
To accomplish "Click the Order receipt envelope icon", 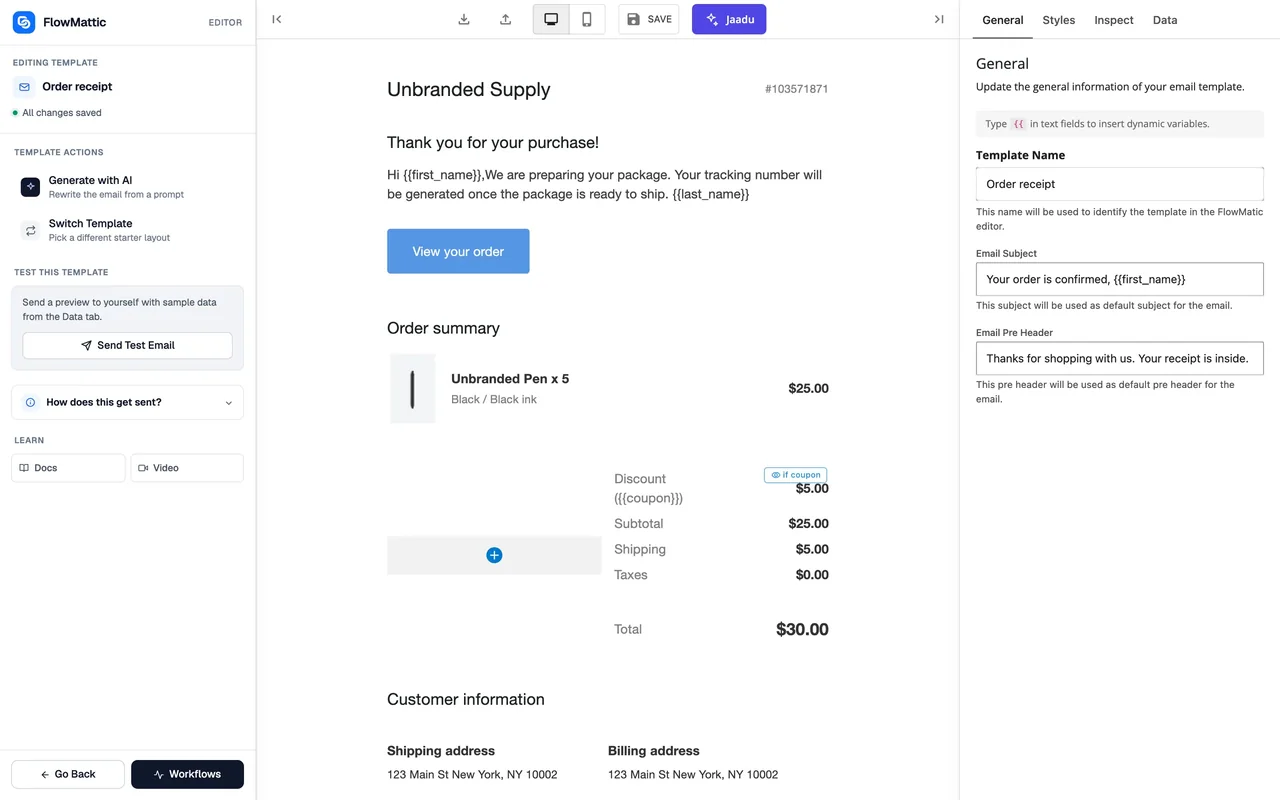I will [x=25, y=87].
